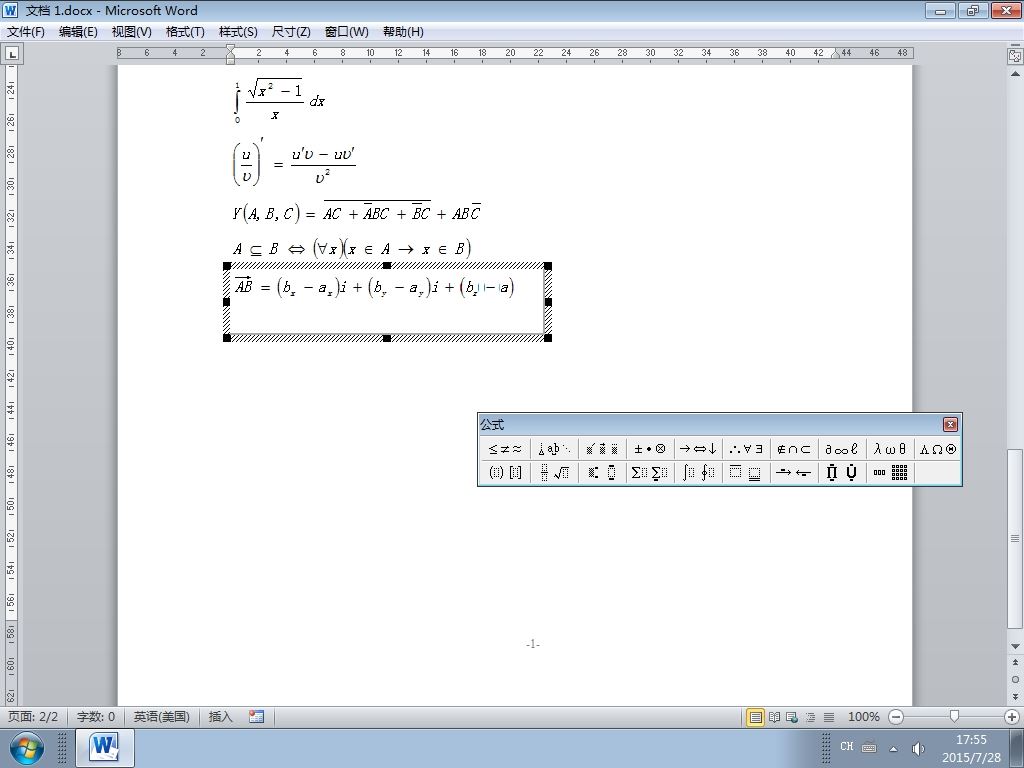Open the subscript and superscript templates
Screen dimensions: 1024x768
[x=601, y=472]
